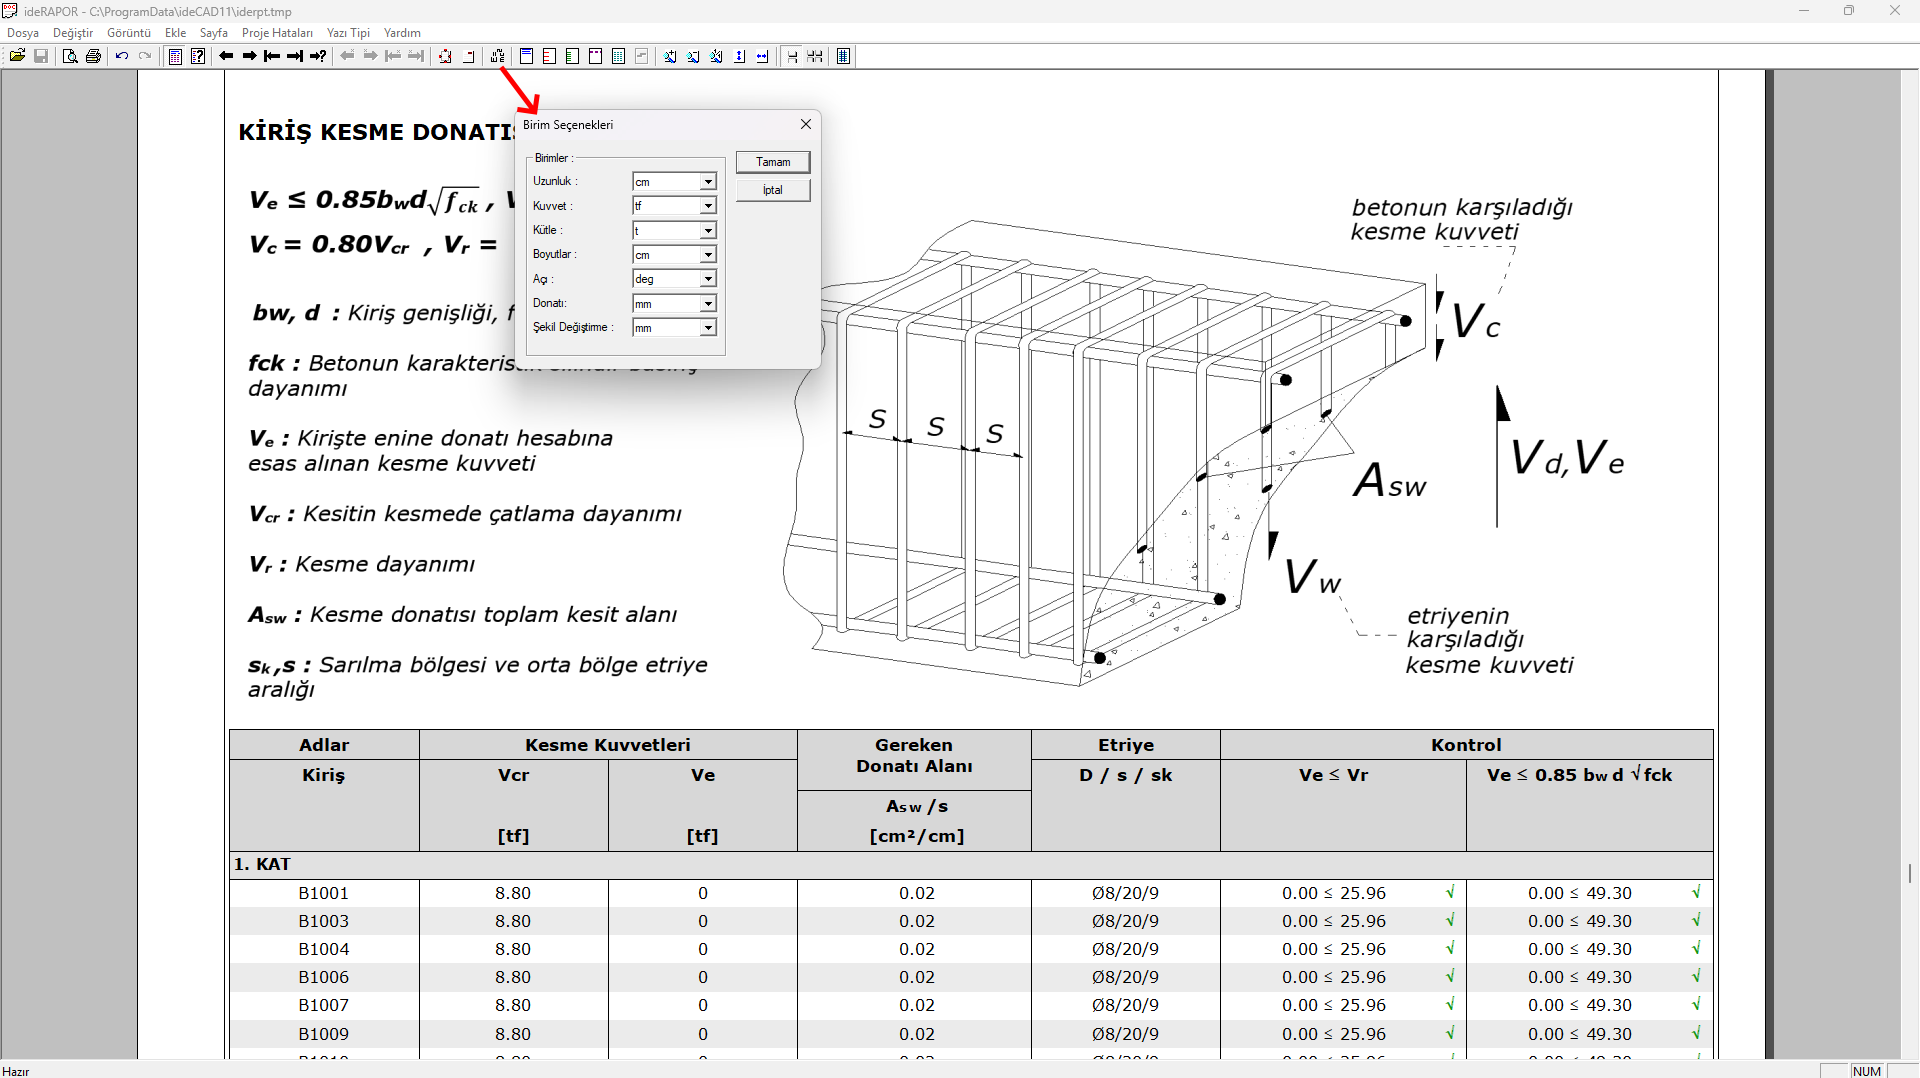1920x1078 pixels.
Task: Go to the next page with right arrow
Action: coord(249,56)
